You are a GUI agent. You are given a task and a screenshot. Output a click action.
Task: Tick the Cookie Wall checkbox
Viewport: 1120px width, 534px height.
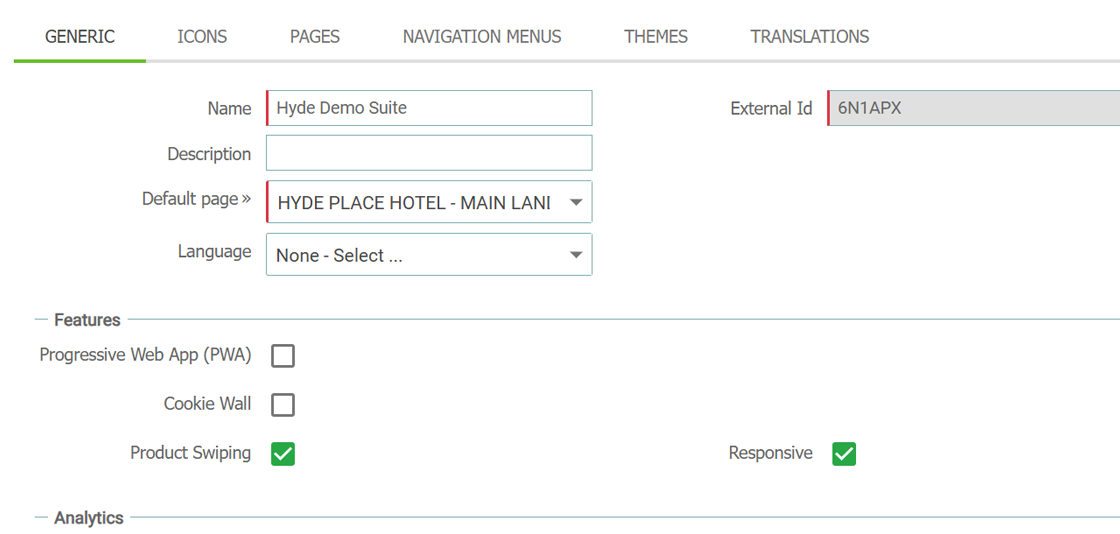point(283,405)
